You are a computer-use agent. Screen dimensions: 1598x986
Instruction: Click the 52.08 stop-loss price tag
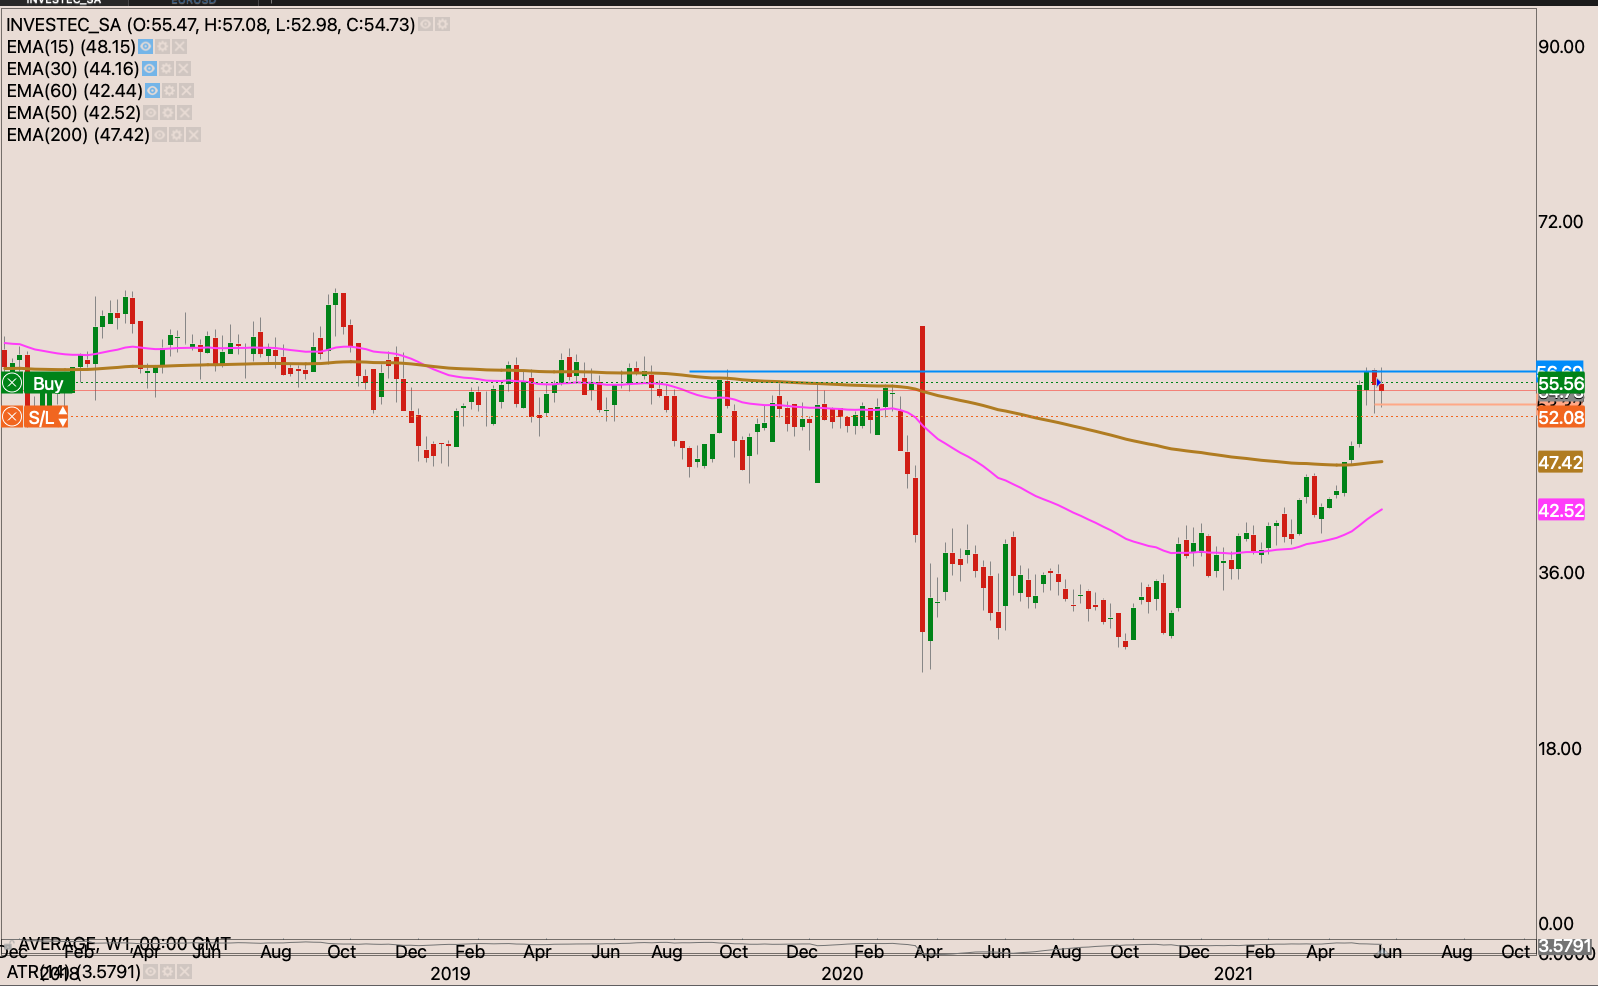point(1560,417)
